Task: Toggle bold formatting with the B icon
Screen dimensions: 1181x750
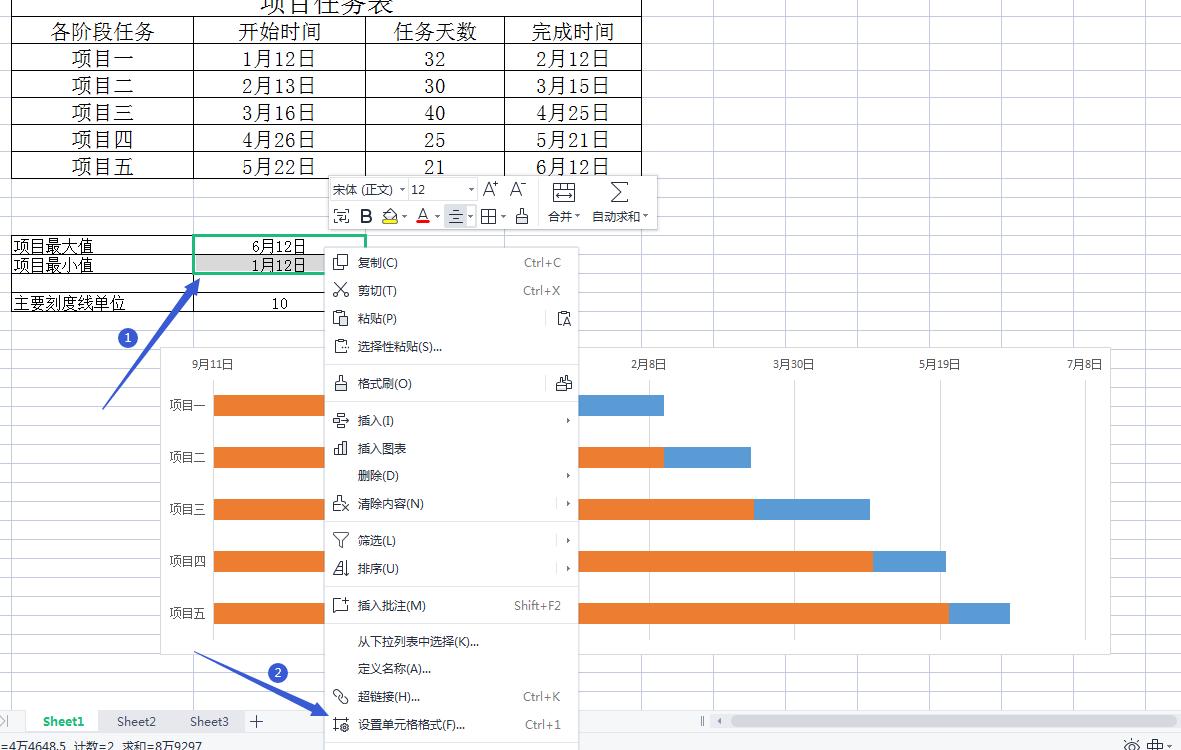Action: click(x=366, y=216)
